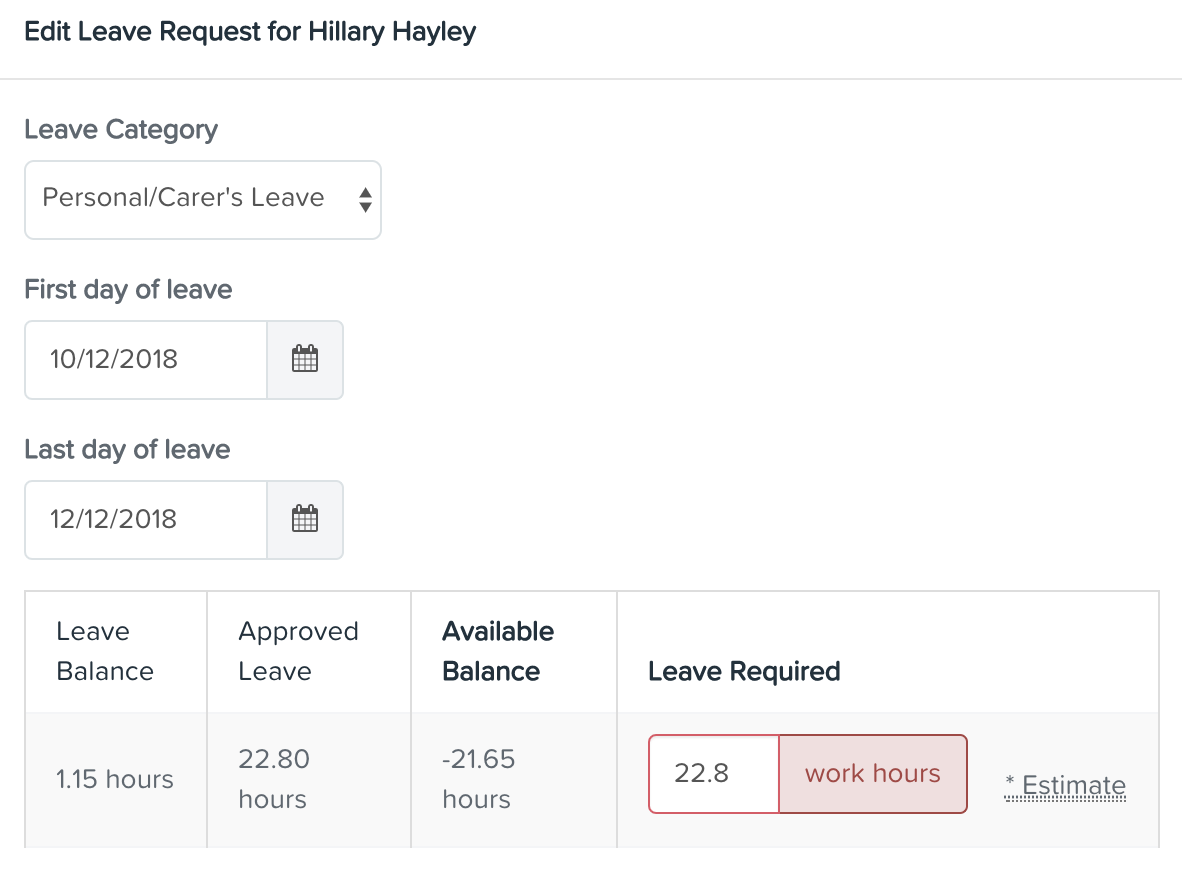Click the dropdown arrows beside Personal/Carer's Leave
The image size is (1182, 872).
point(366,200)
